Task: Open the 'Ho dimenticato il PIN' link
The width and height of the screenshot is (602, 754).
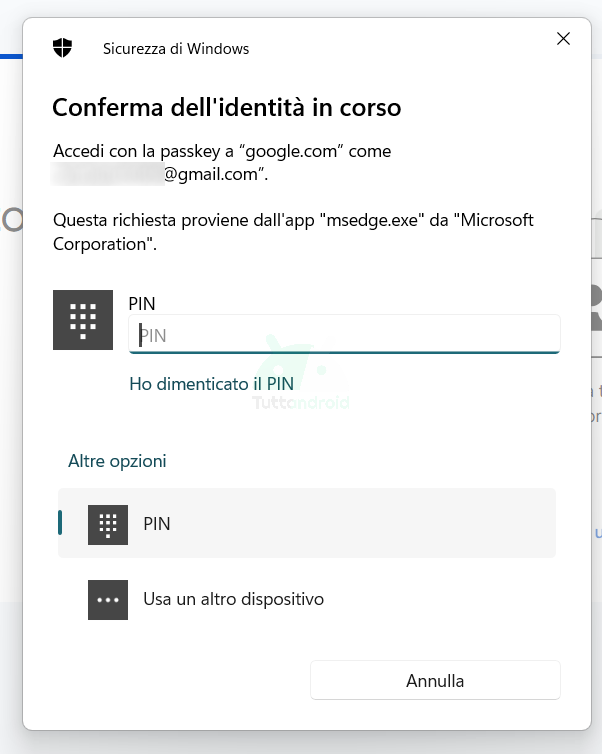Action: pos(211,384)
